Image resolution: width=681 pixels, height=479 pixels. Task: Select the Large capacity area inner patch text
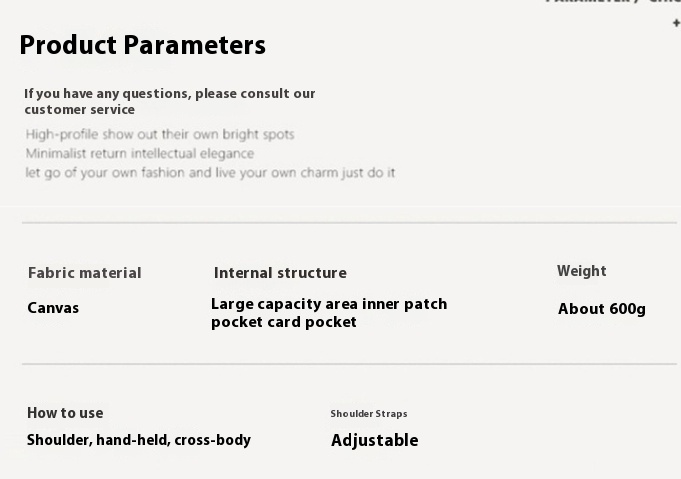pos(329,304)
